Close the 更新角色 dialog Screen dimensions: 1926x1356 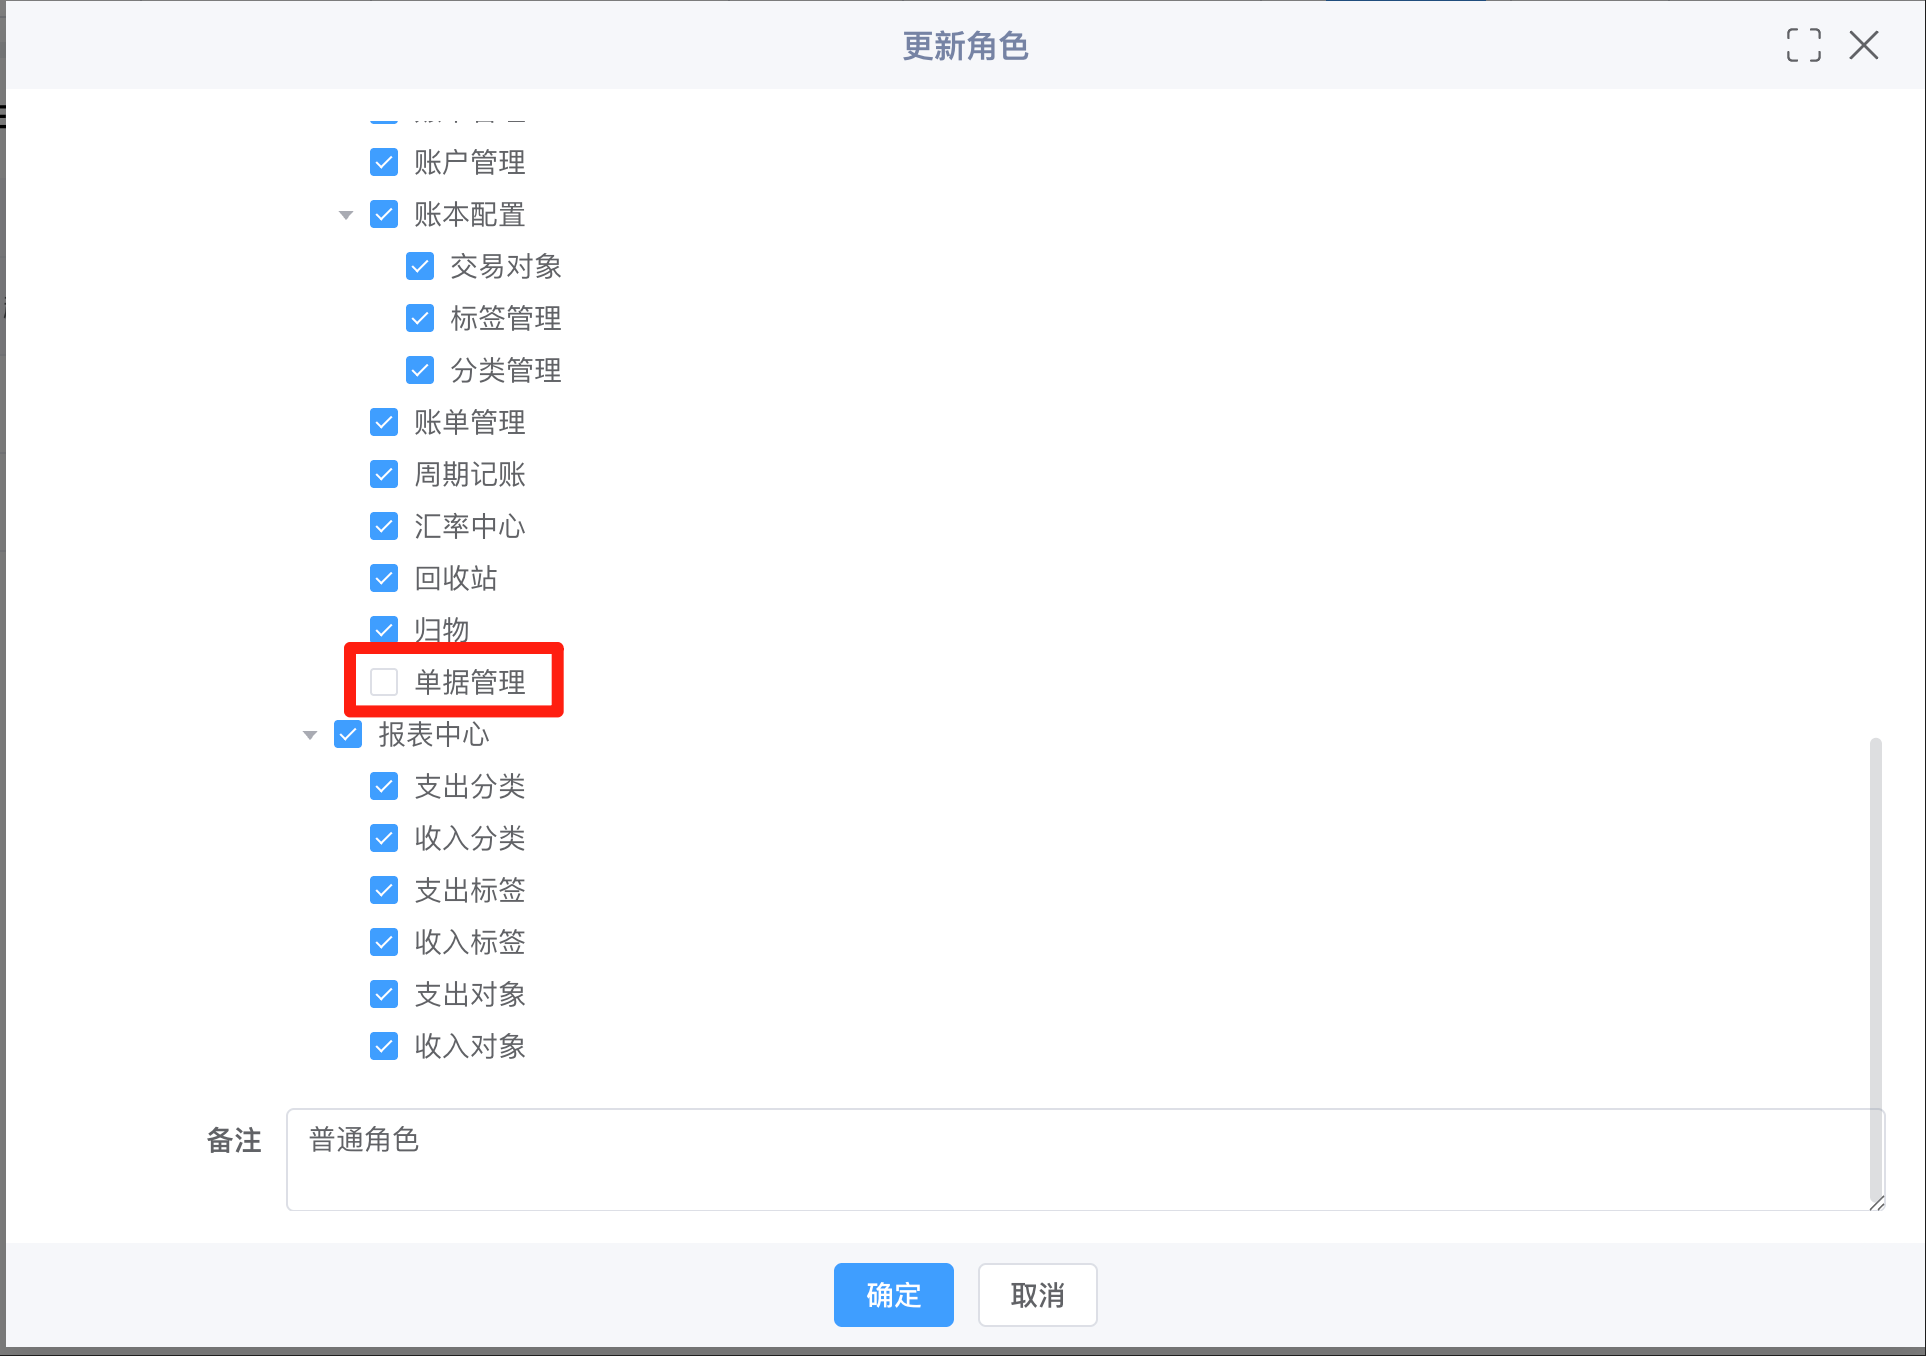1863,45
